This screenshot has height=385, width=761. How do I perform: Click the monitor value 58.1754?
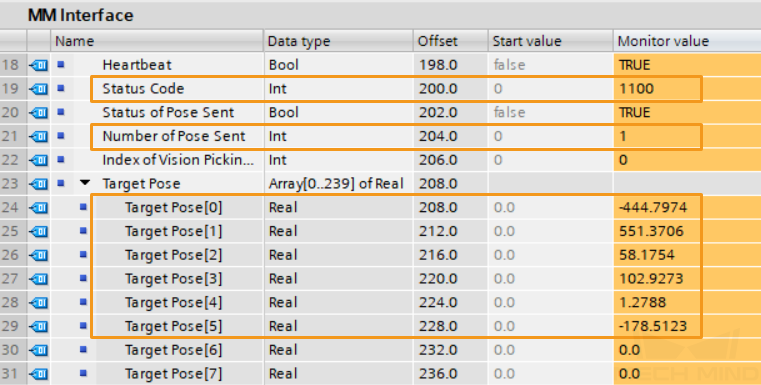coord(646,255)
